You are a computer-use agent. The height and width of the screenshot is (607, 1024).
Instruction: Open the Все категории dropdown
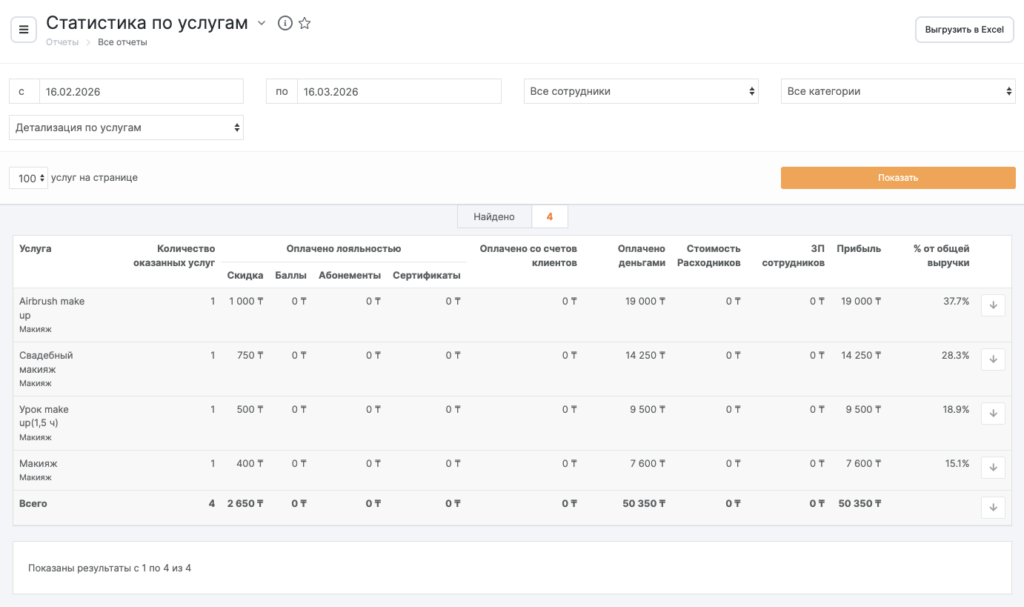tap(897, 91)
